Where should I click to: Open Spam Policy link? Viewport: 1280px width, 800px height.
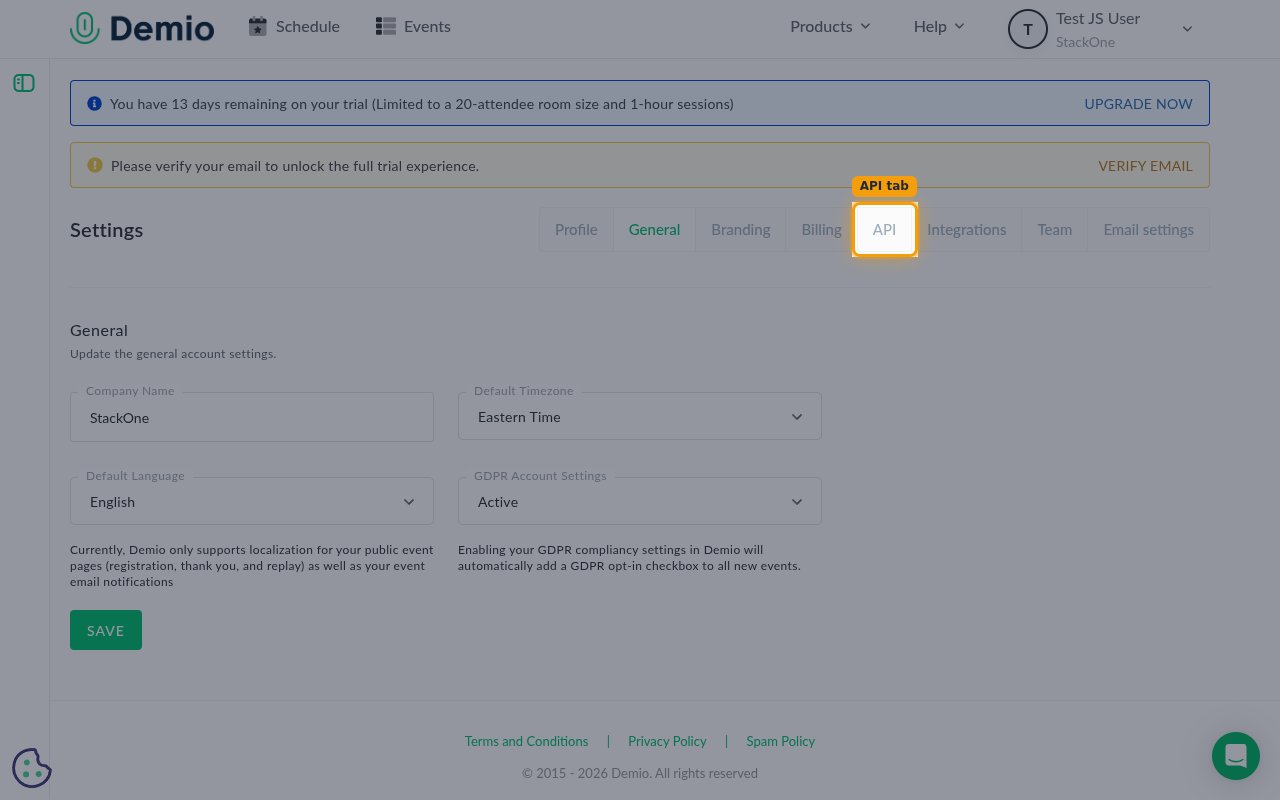pos(780,741)
